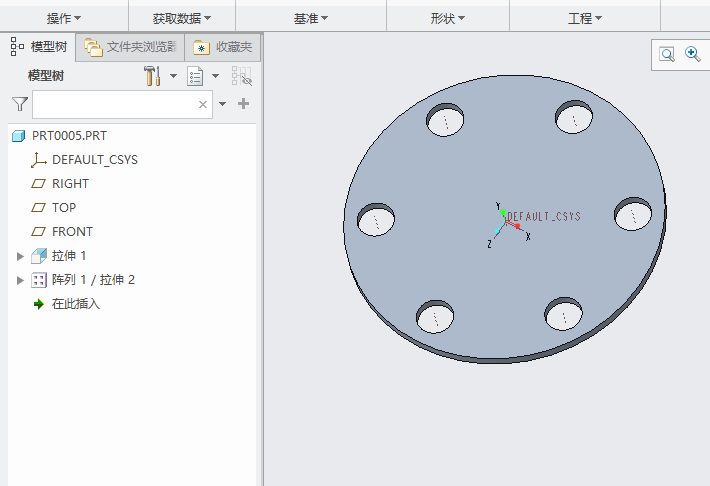Select the FRONT datum plane

tap(72, 231)
